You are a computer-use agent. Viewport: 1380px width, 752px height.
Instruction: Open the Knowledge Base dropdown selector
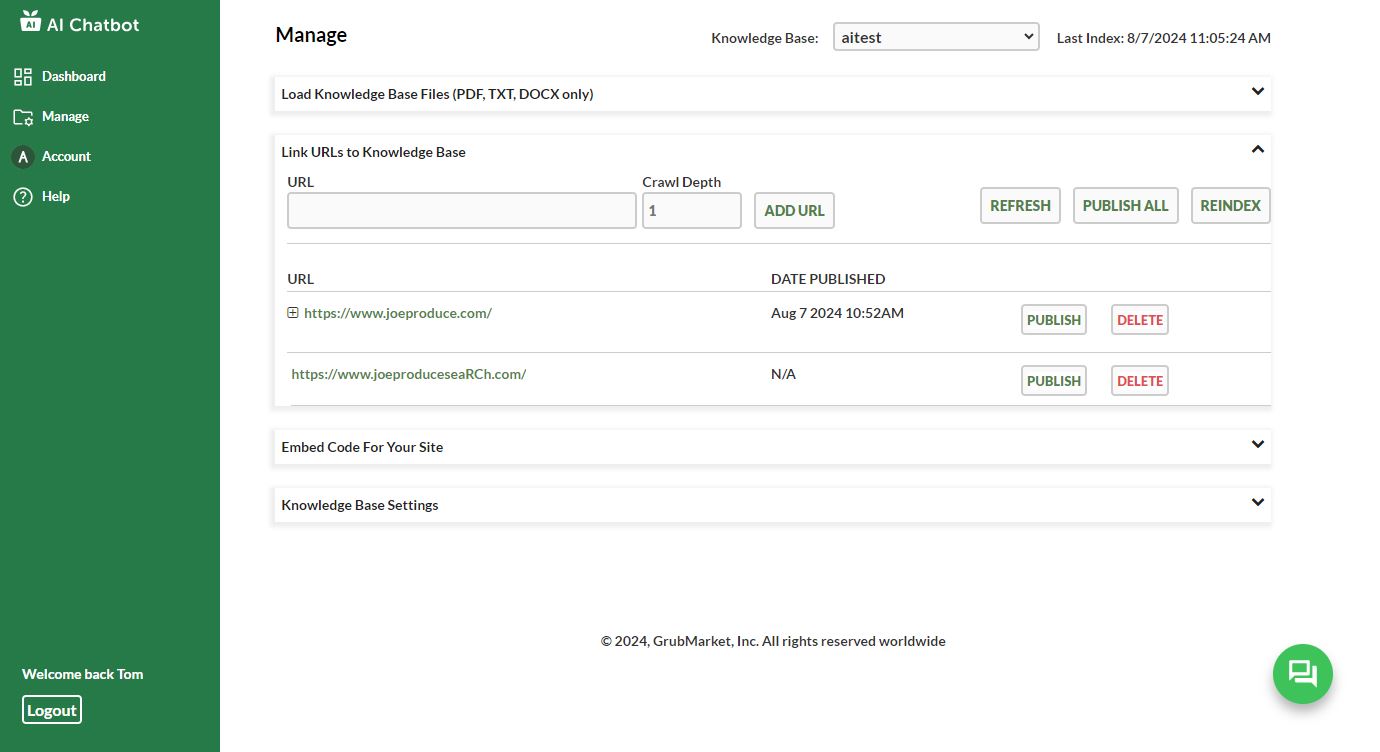[936, 37]
